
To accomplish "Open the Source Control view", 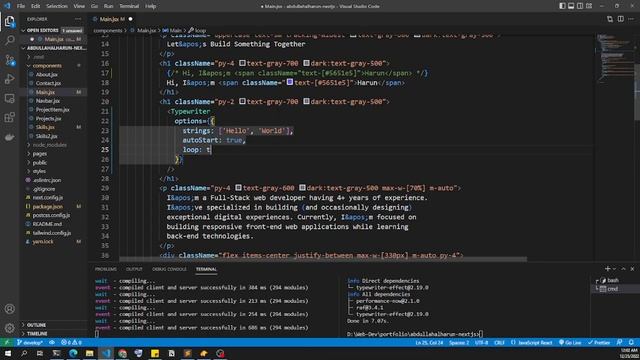I will [9, 60].
